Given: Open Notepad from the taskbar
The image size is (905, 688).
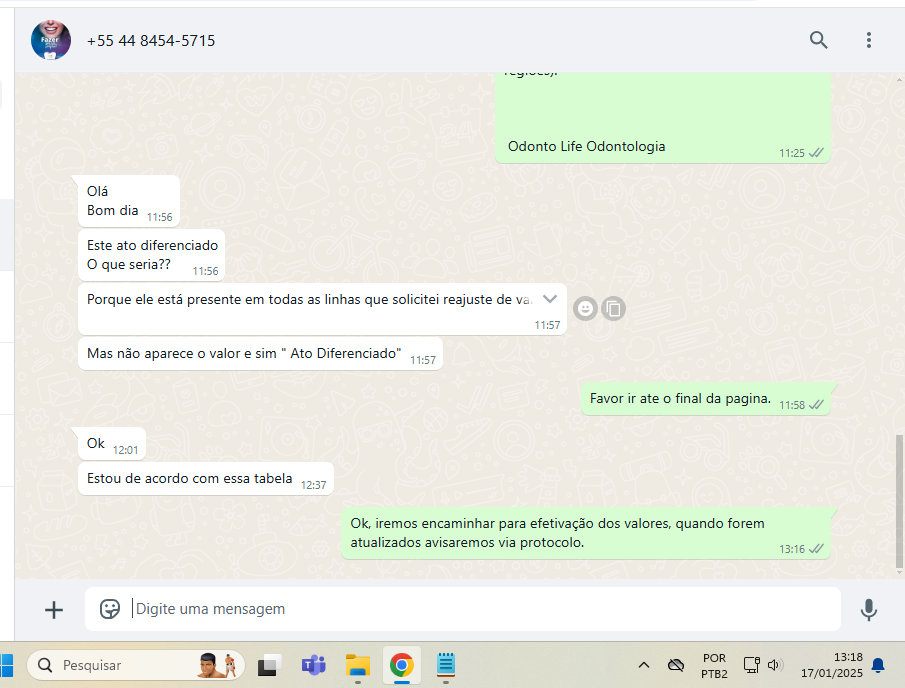Looking at the screenshot, I should [446, 665].
